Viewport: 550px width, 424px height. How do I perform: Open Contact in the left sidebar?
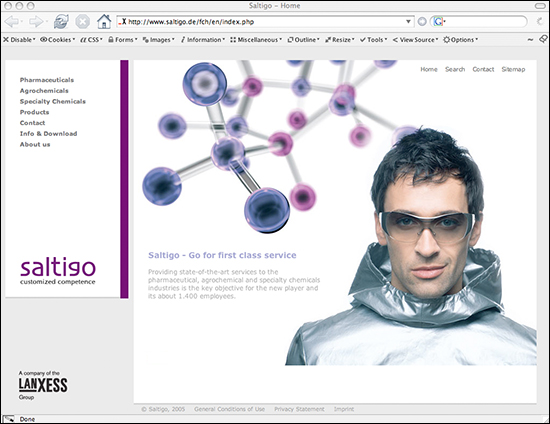point(32,123)
